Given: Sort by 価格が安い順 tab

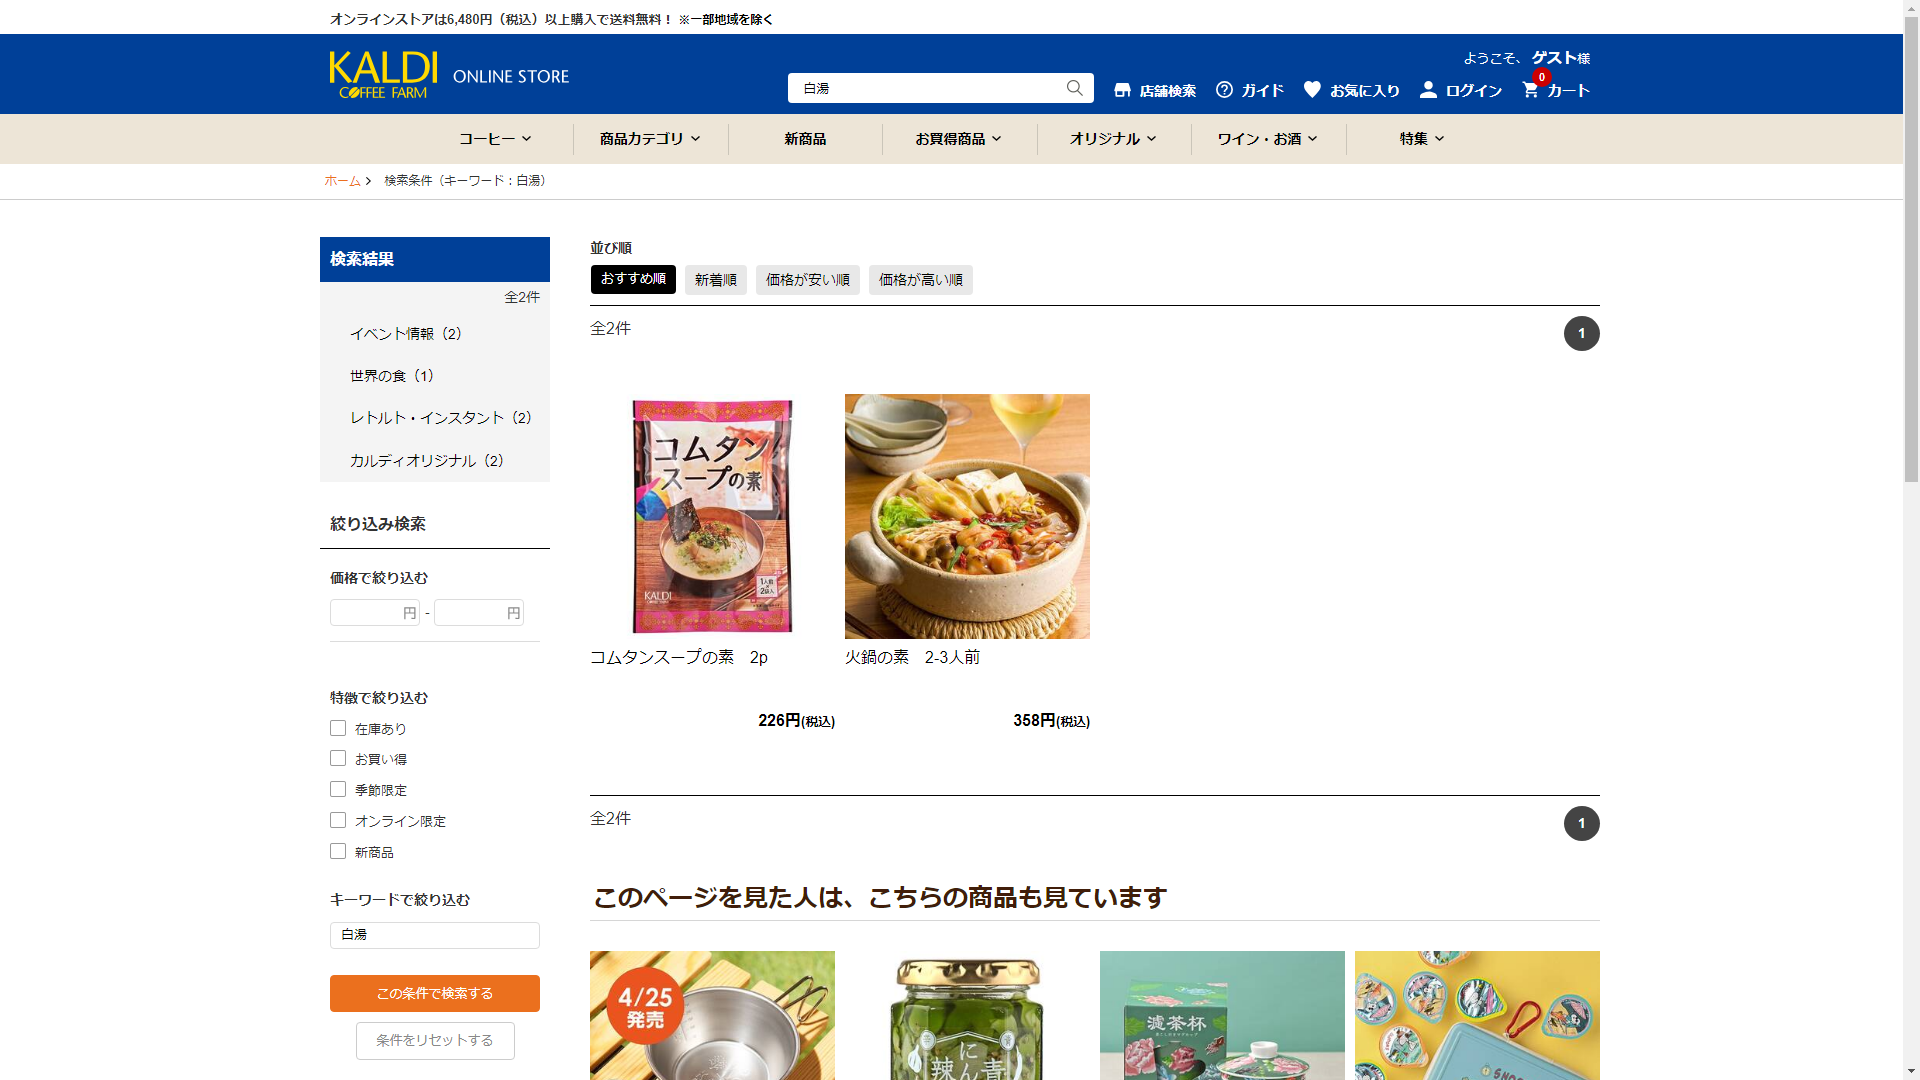Looking at the screenshot, I should point(807,280).
